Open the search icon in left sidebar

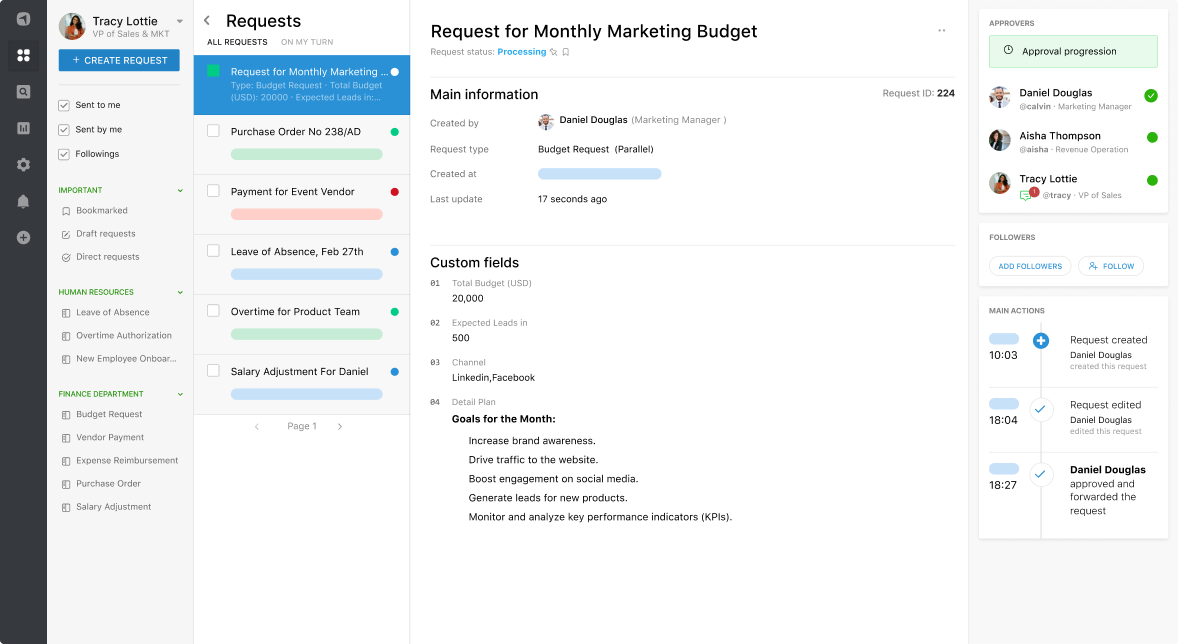point(23,92)
